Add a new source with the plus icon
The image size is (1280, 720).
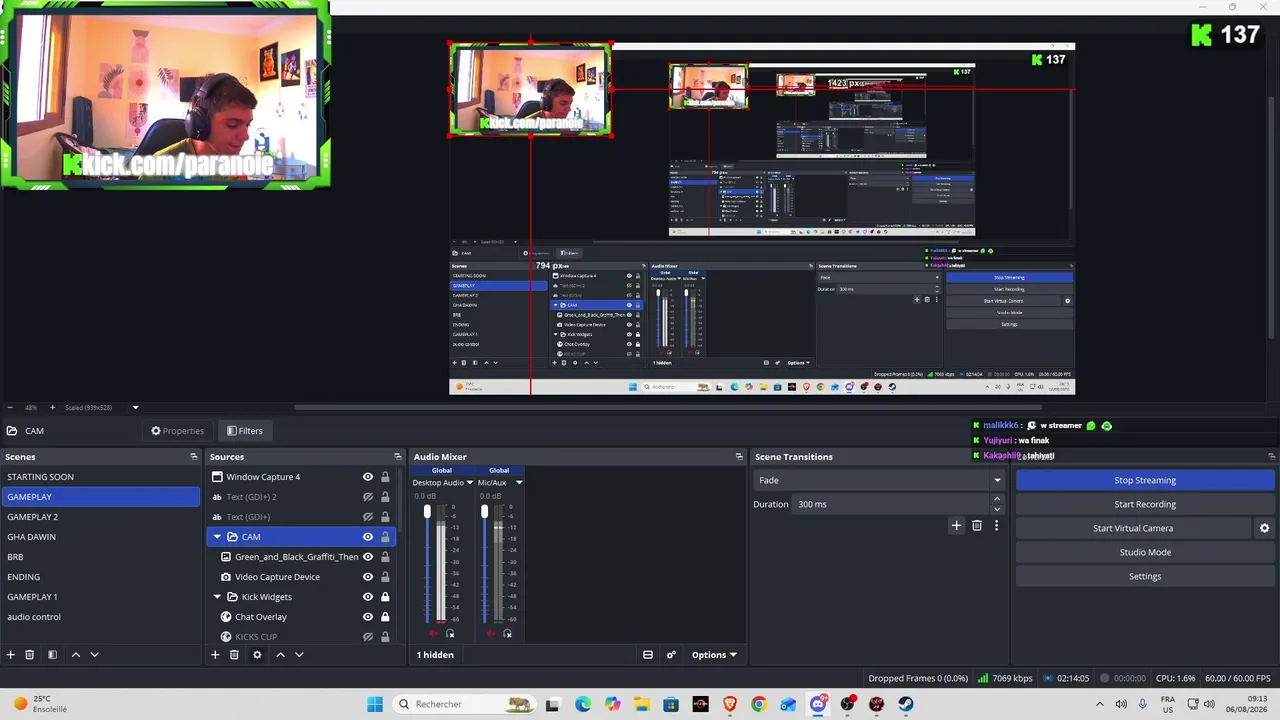[215, 655]
